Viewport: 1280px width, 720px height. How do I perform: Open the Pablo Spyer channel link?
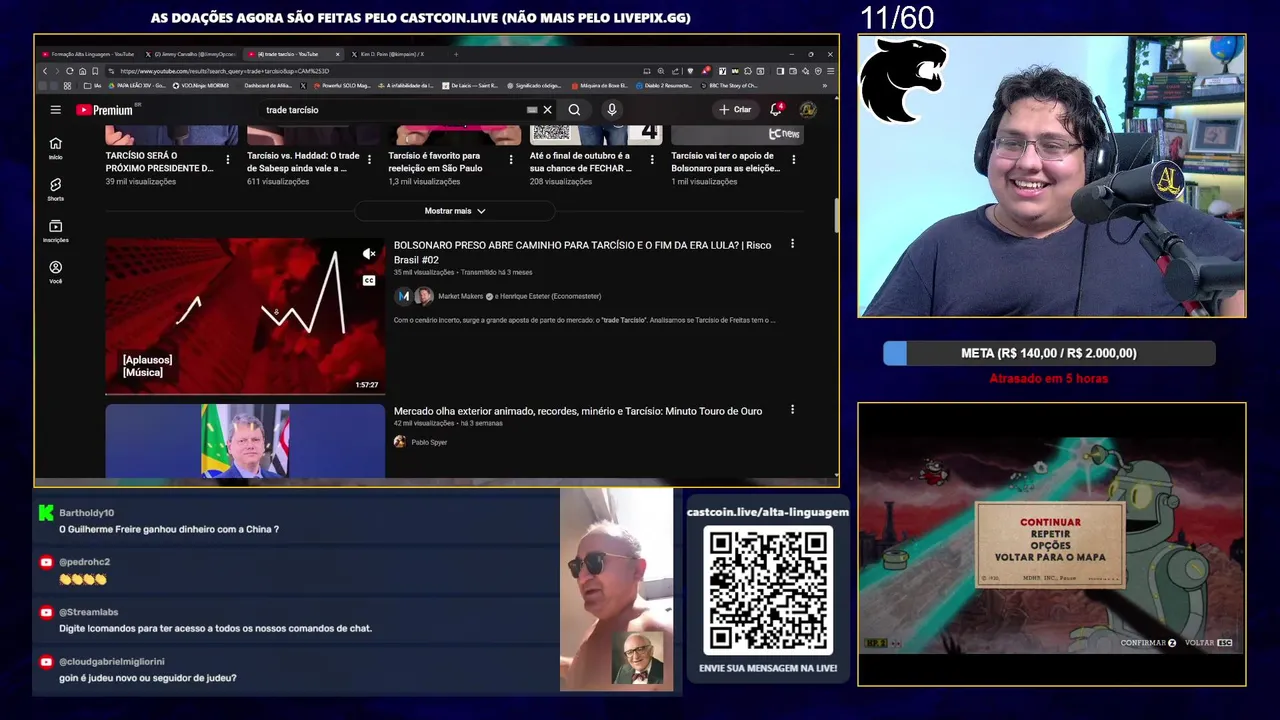click(x=429, y=442)
